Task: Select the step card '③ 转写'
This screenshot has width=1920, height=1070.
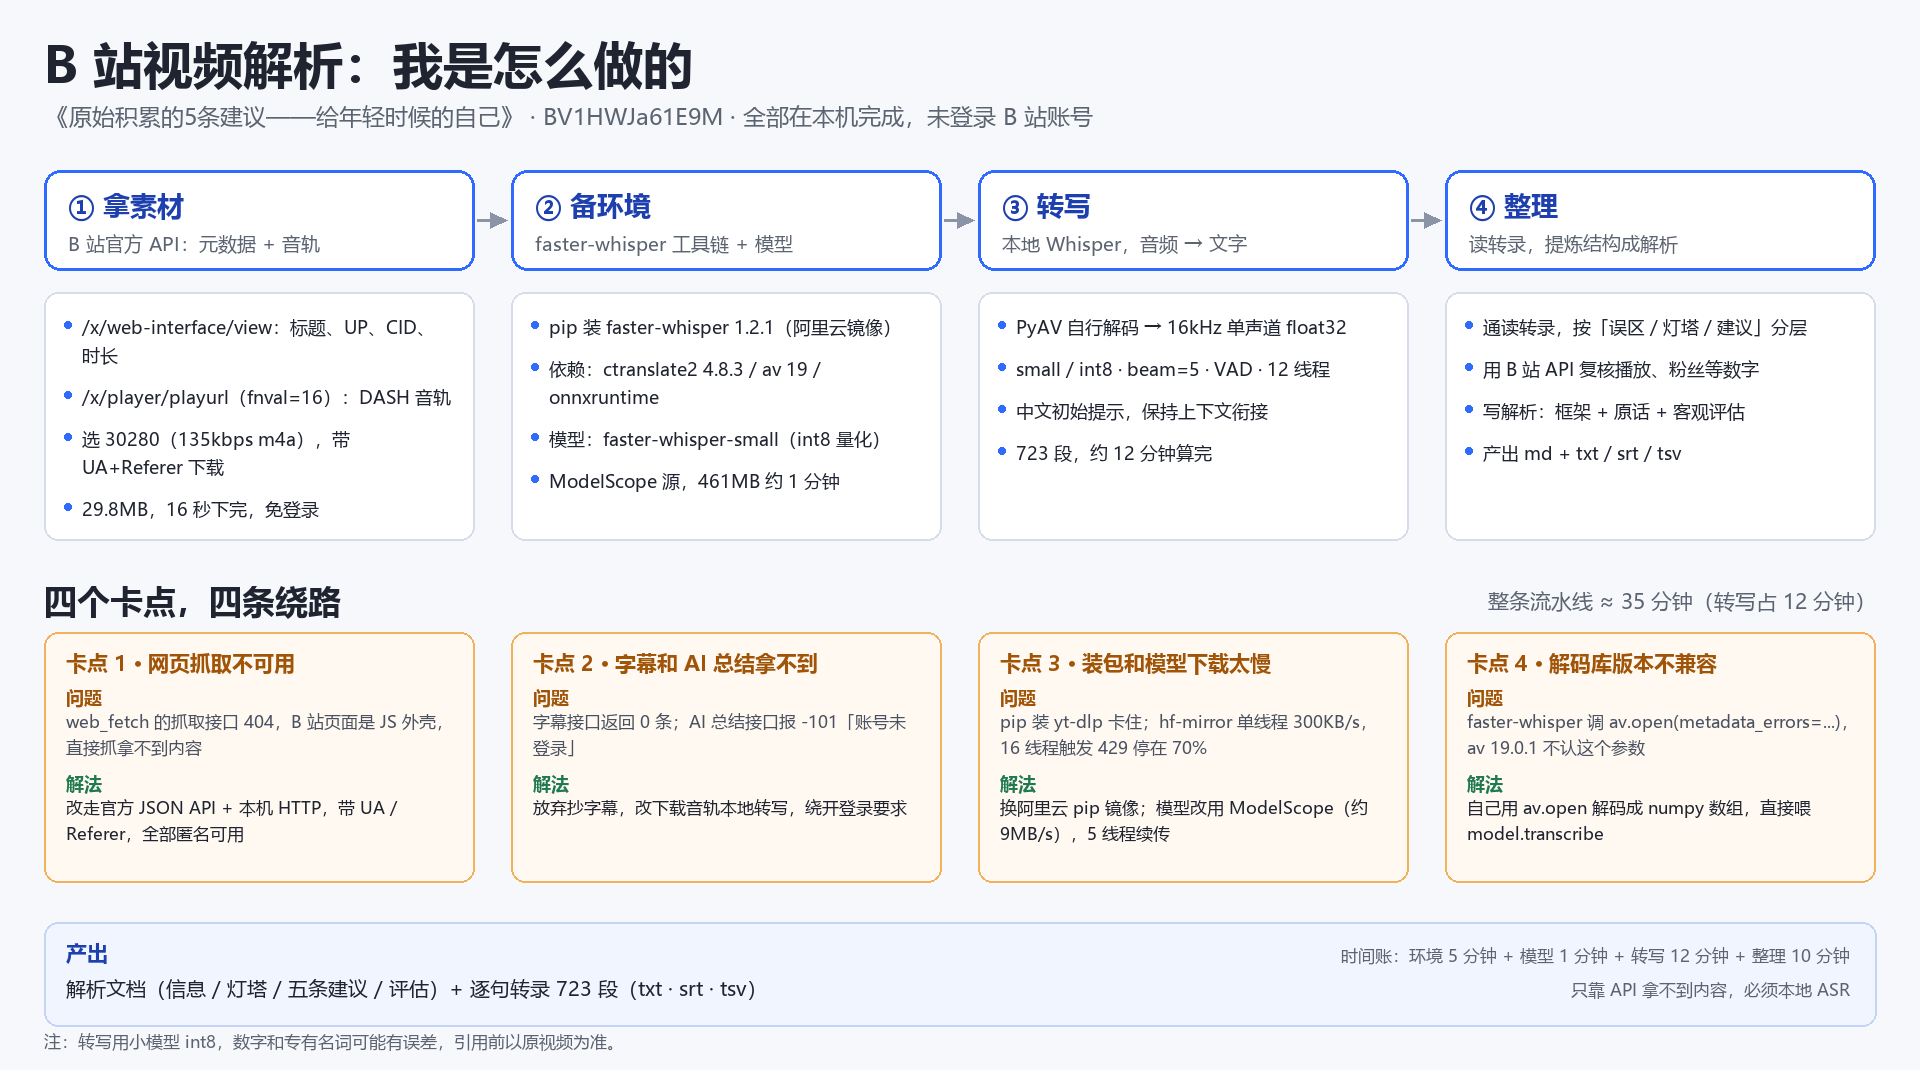Action: 1193,220
